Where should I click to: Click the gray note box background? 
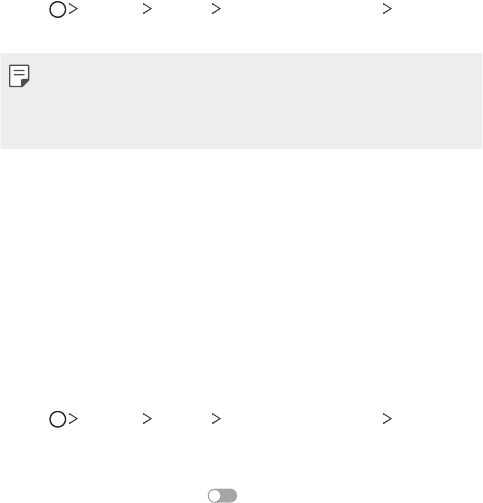241,101
